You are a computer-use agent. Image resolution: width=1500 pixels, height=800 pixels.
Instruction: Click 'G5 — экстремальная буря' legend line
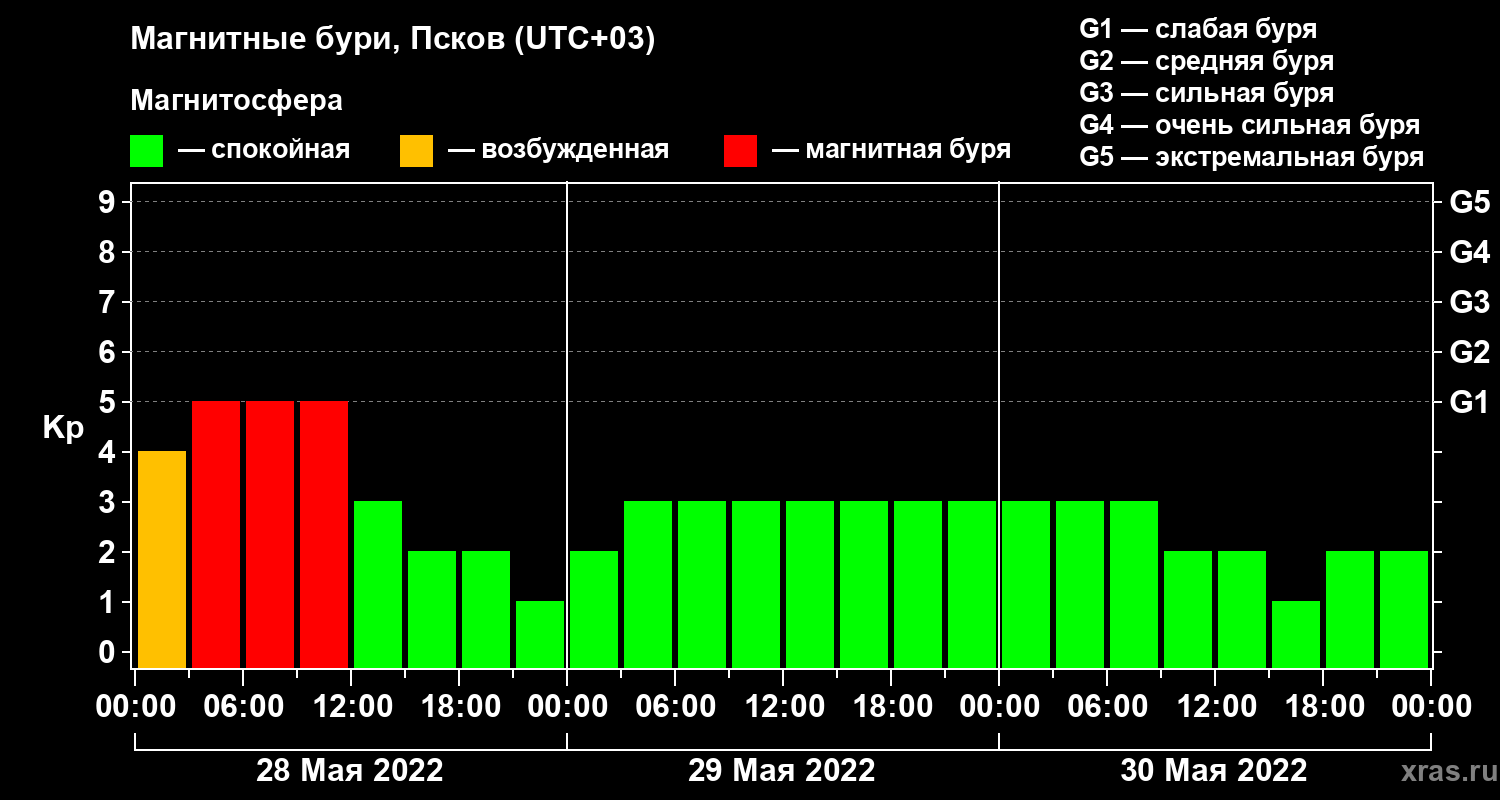1252,157
